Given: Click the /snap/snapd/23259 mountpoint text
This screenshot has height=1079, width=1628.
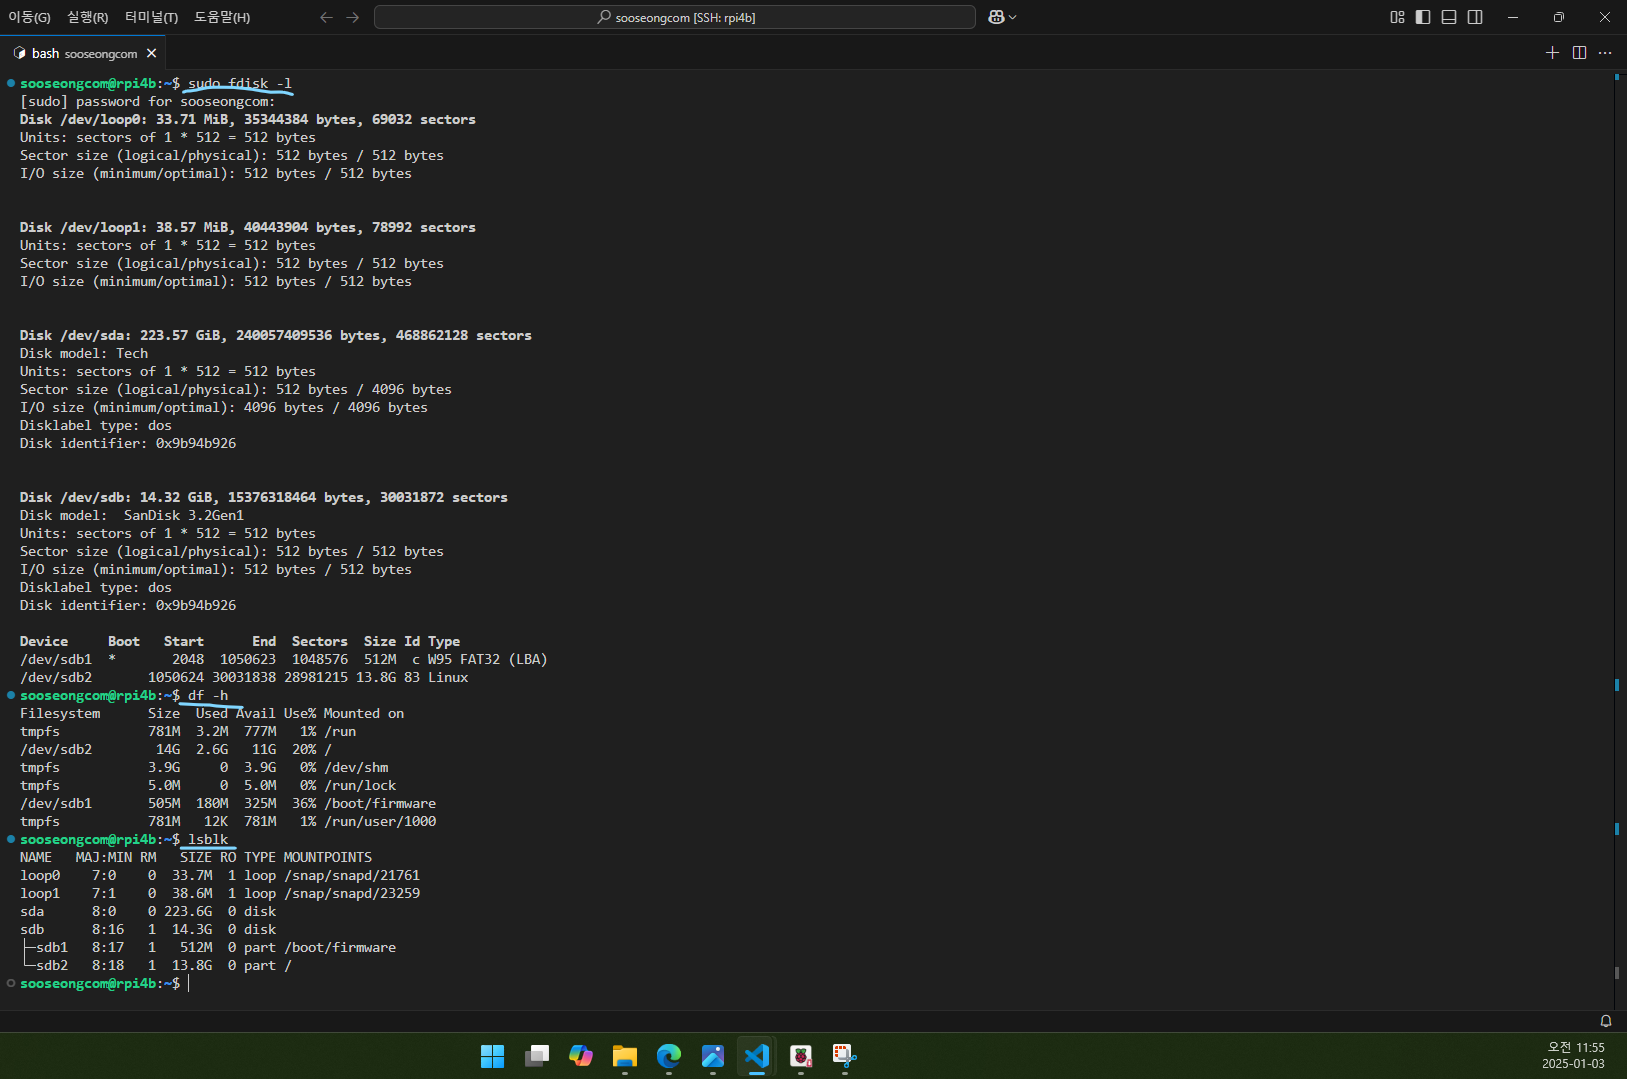Looking at the screenshot, I should tap(352, 893).
